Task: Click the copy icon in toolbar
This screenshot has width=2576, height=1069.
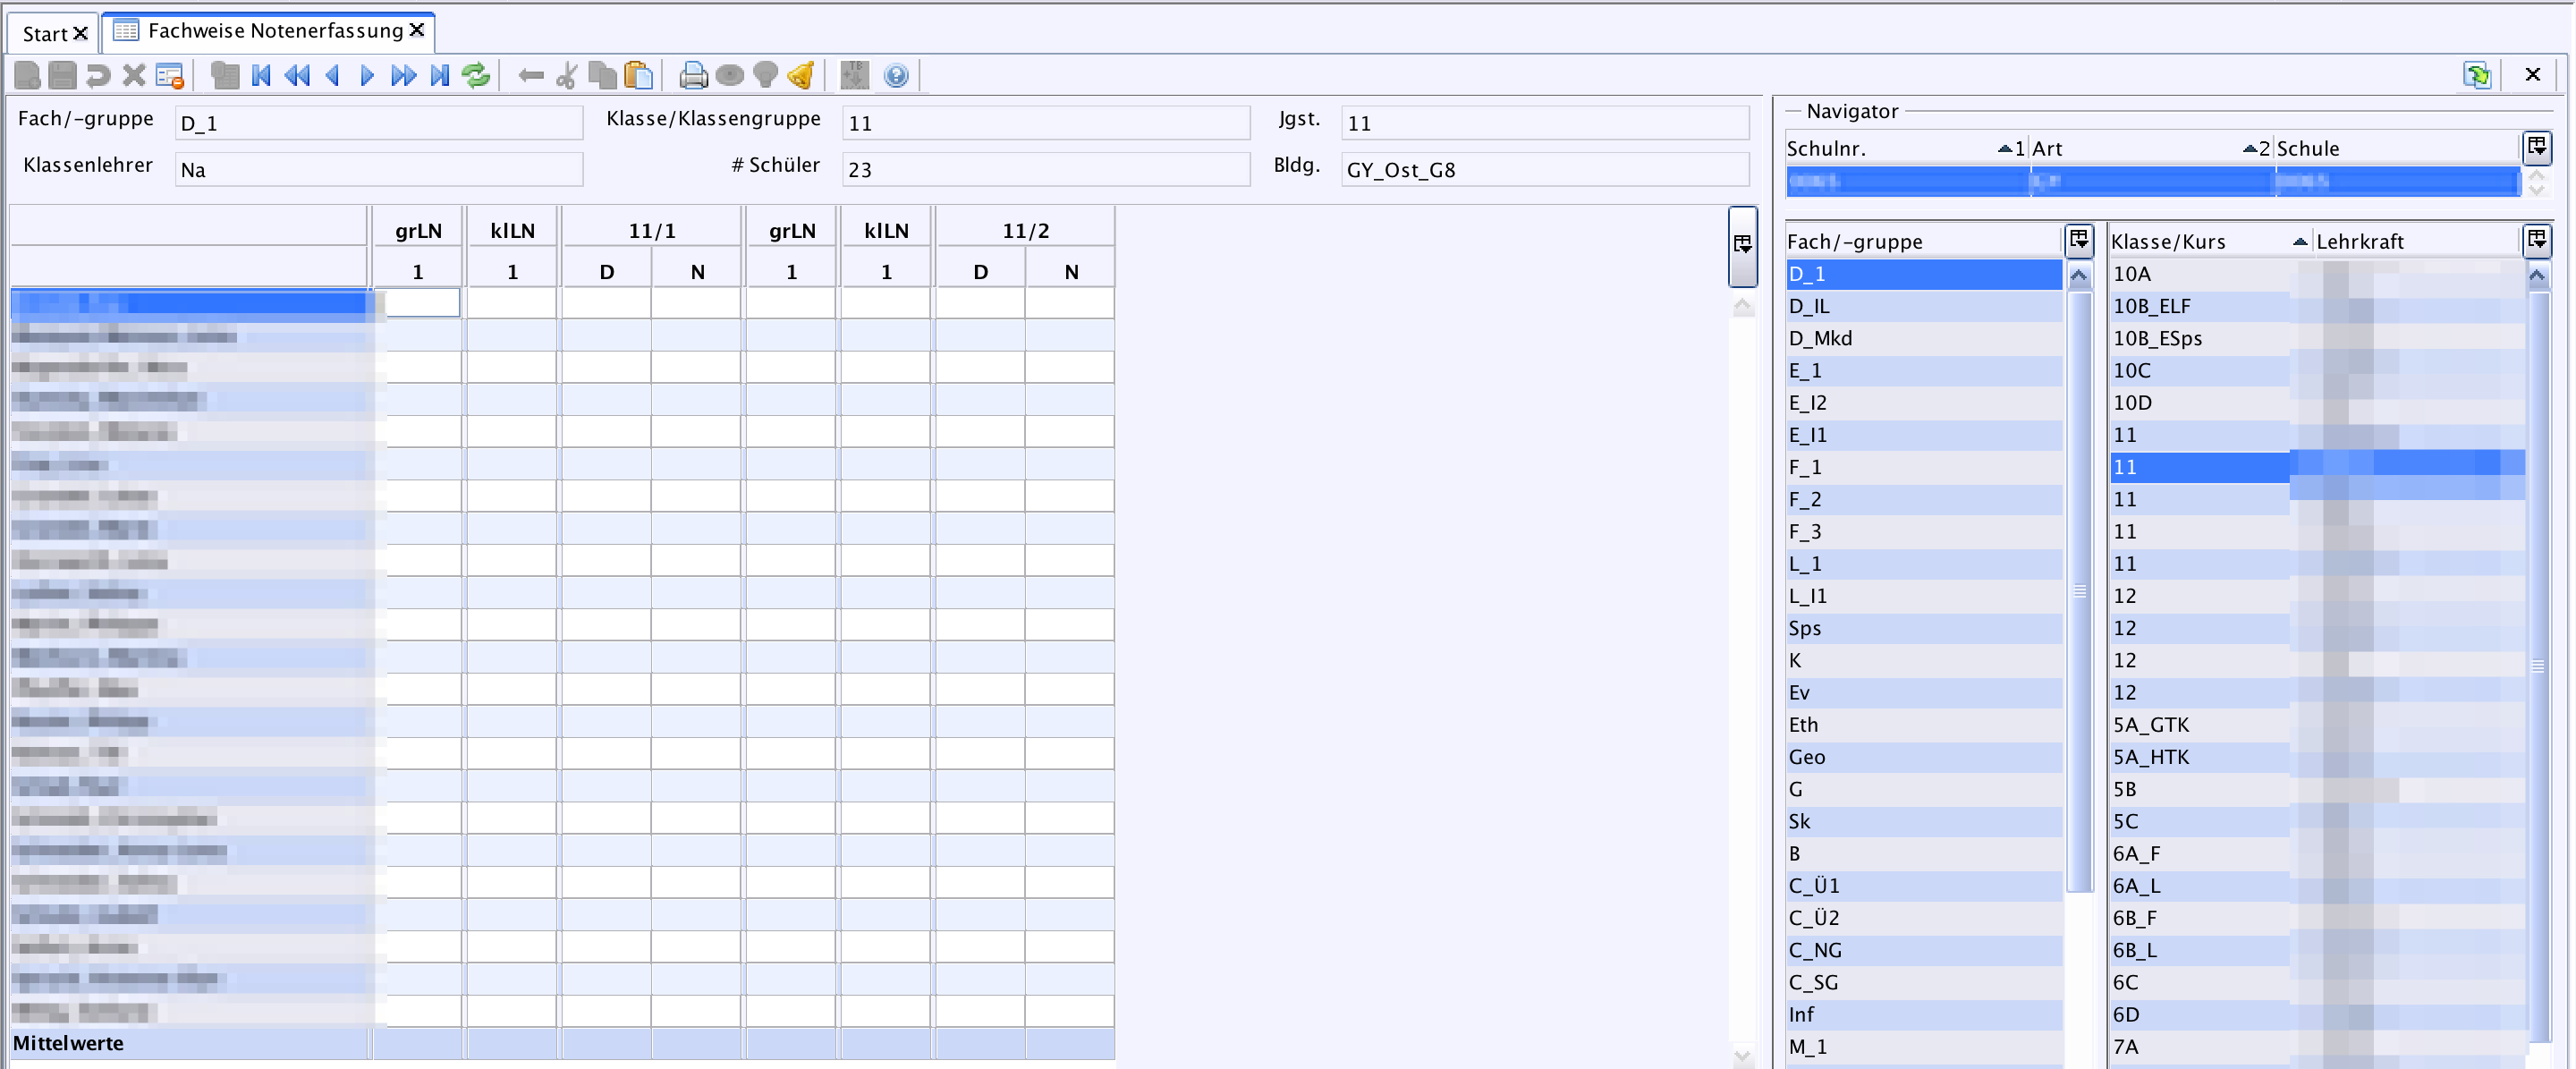Action: pyautogui.click(x=602, y=75)
